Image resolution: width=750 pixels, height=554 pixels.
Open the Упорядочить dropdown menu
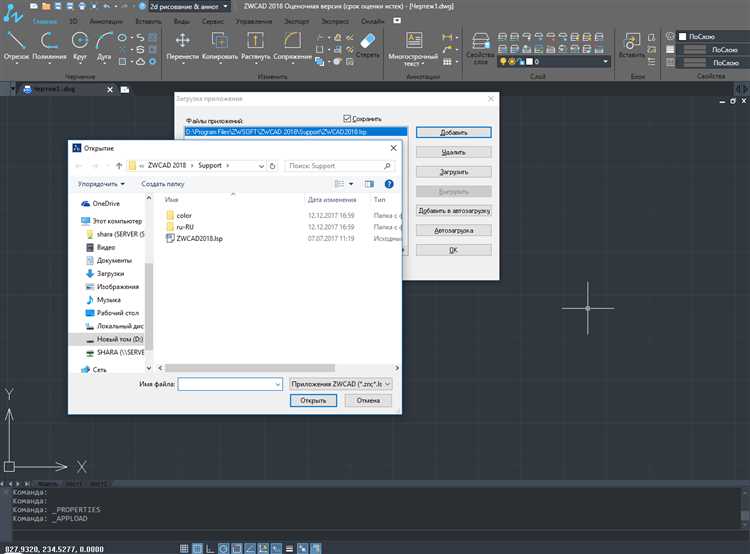[101, 184]
